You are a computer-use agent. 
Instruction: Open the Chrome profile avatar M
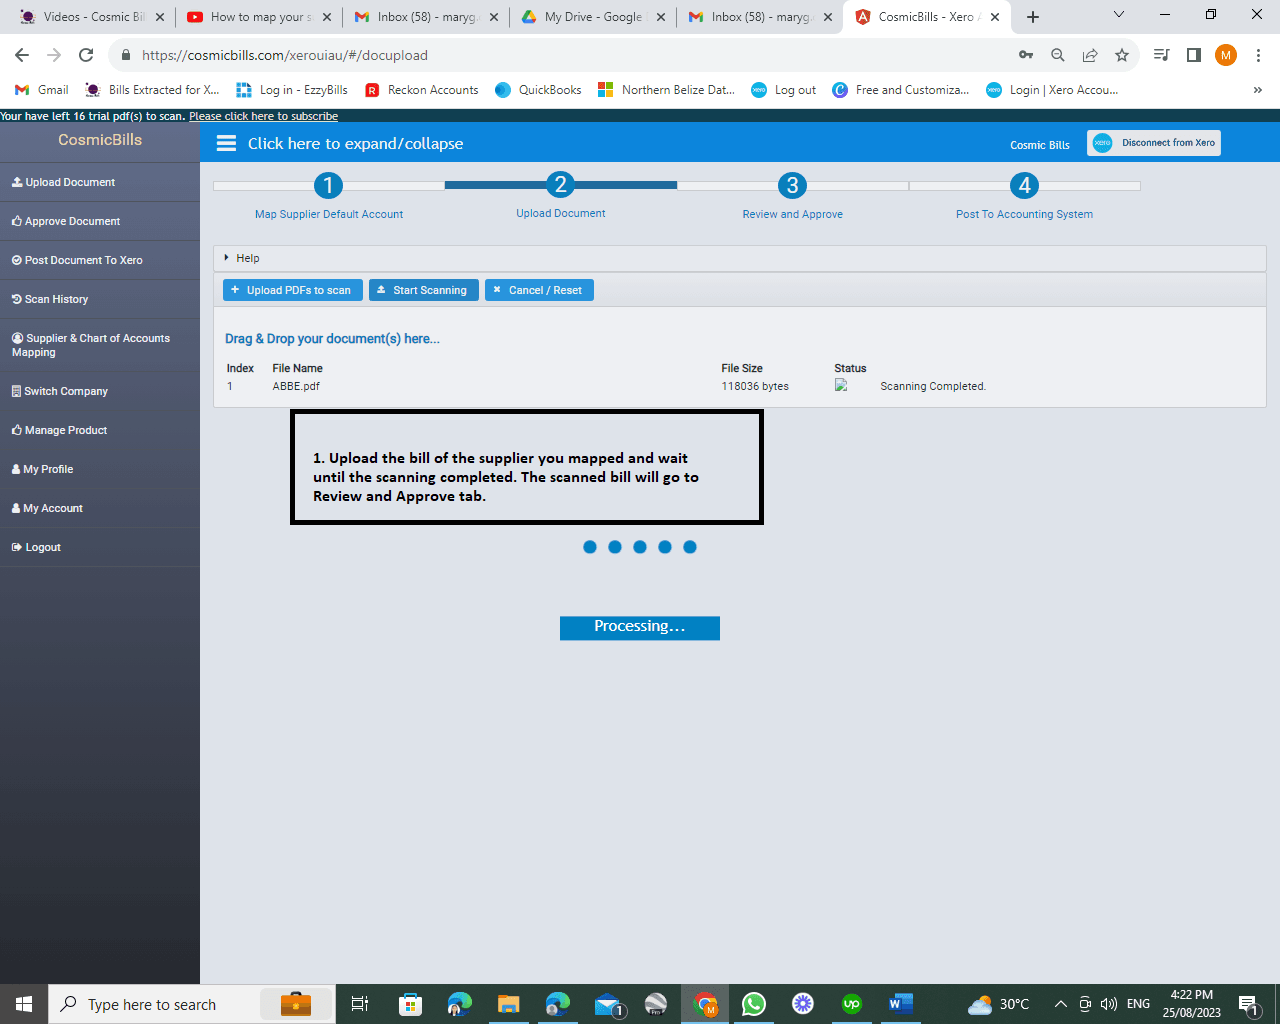click(x=1226, y=55)
